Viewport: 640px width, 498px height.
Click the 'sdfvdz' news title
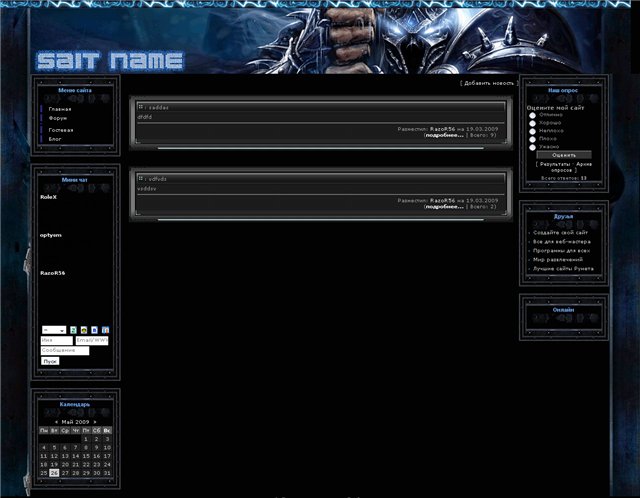point(158,179)
